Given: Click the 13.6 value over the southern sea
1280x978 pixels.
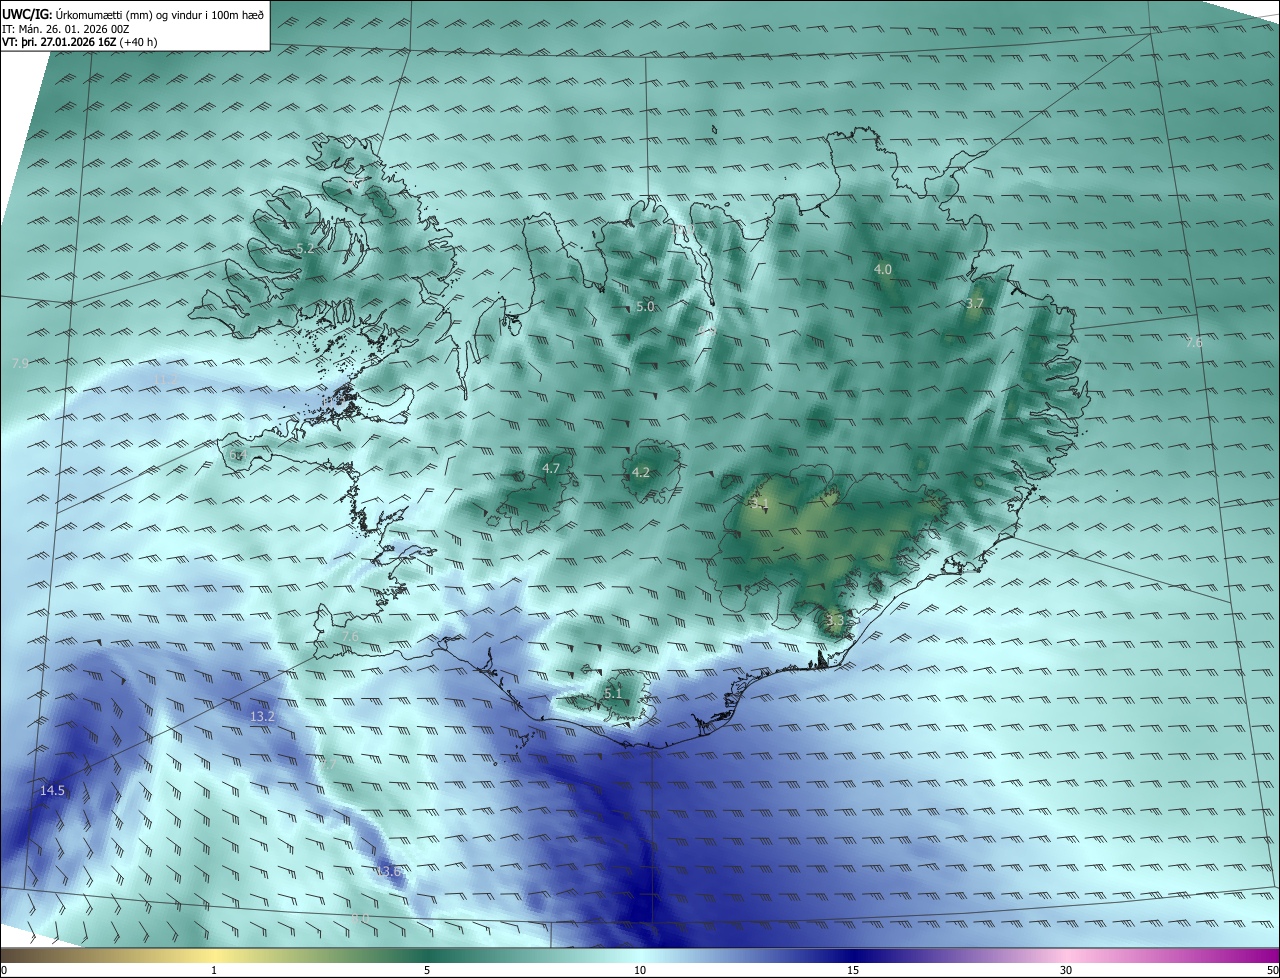Looking at the screenshot, I should pyautogui.click(x=389, y=872).
